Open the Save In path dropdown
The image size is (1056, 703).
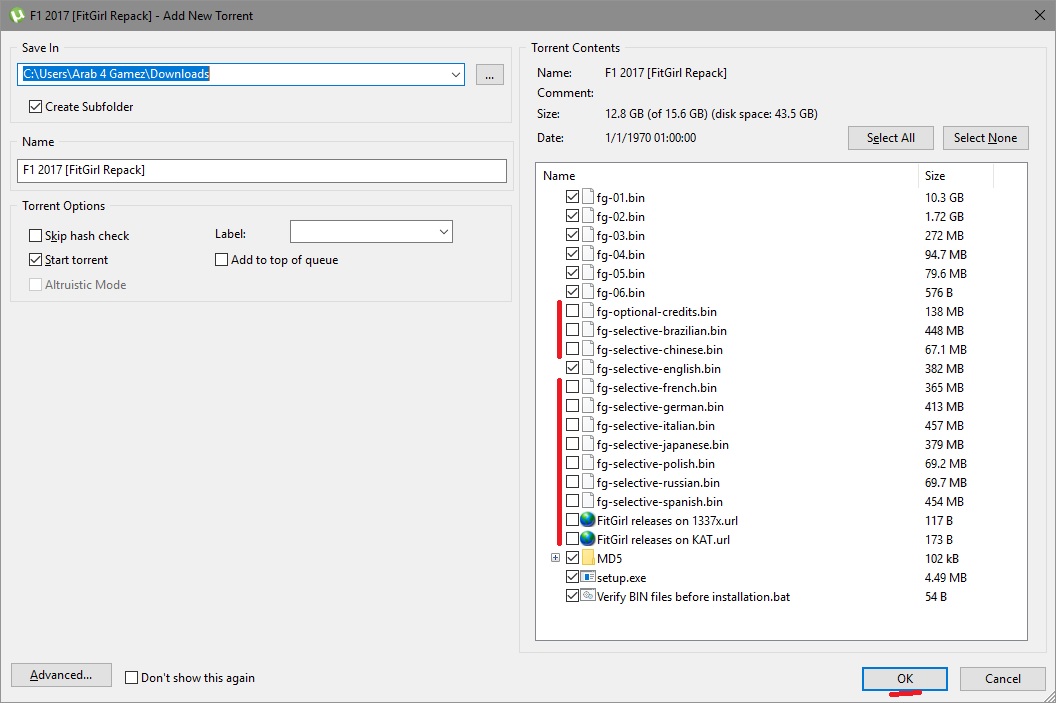[x=456, y=74]
